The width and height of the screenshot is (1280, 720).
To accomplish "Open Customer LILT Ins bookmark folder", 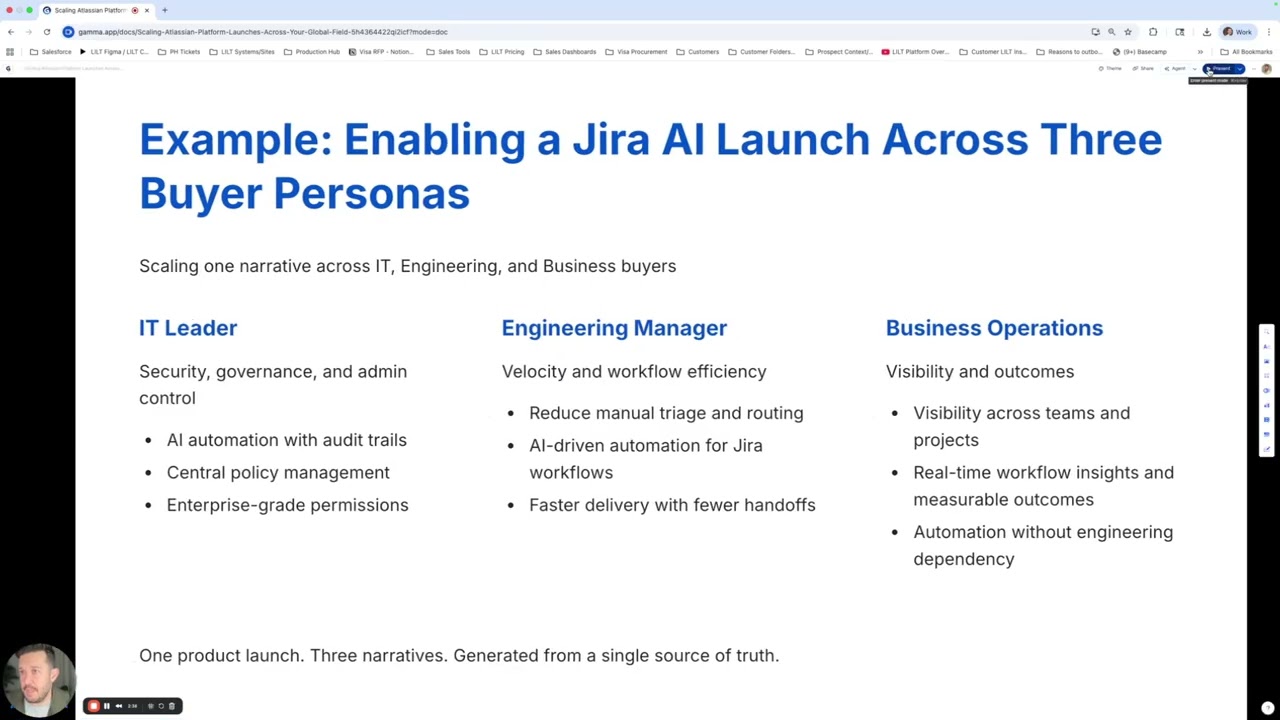I will (x=993, y=52).
